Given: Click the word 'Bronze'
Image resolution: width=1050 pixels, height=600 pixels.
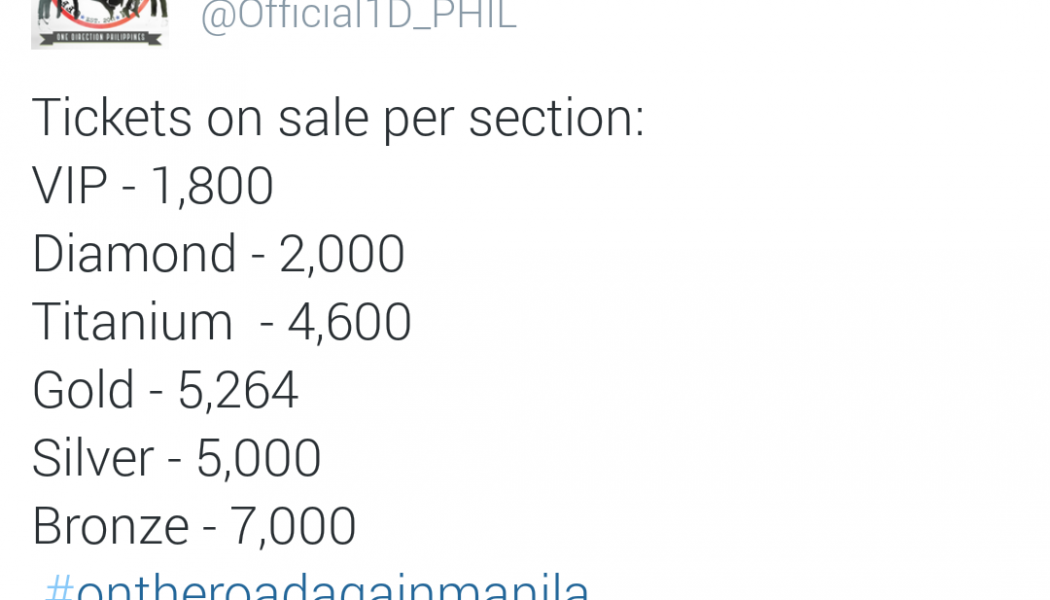Looking at the screenshot, I should [111, 527].
